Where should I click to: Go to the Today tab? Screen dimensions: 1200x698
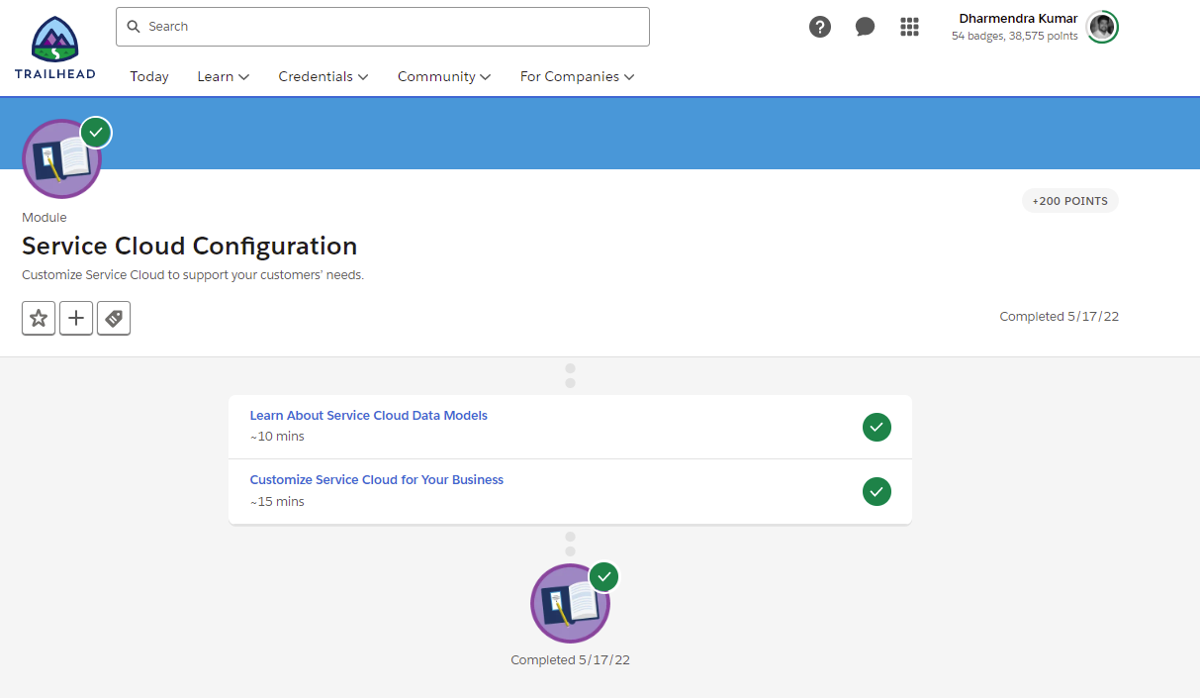click(149, 76)
